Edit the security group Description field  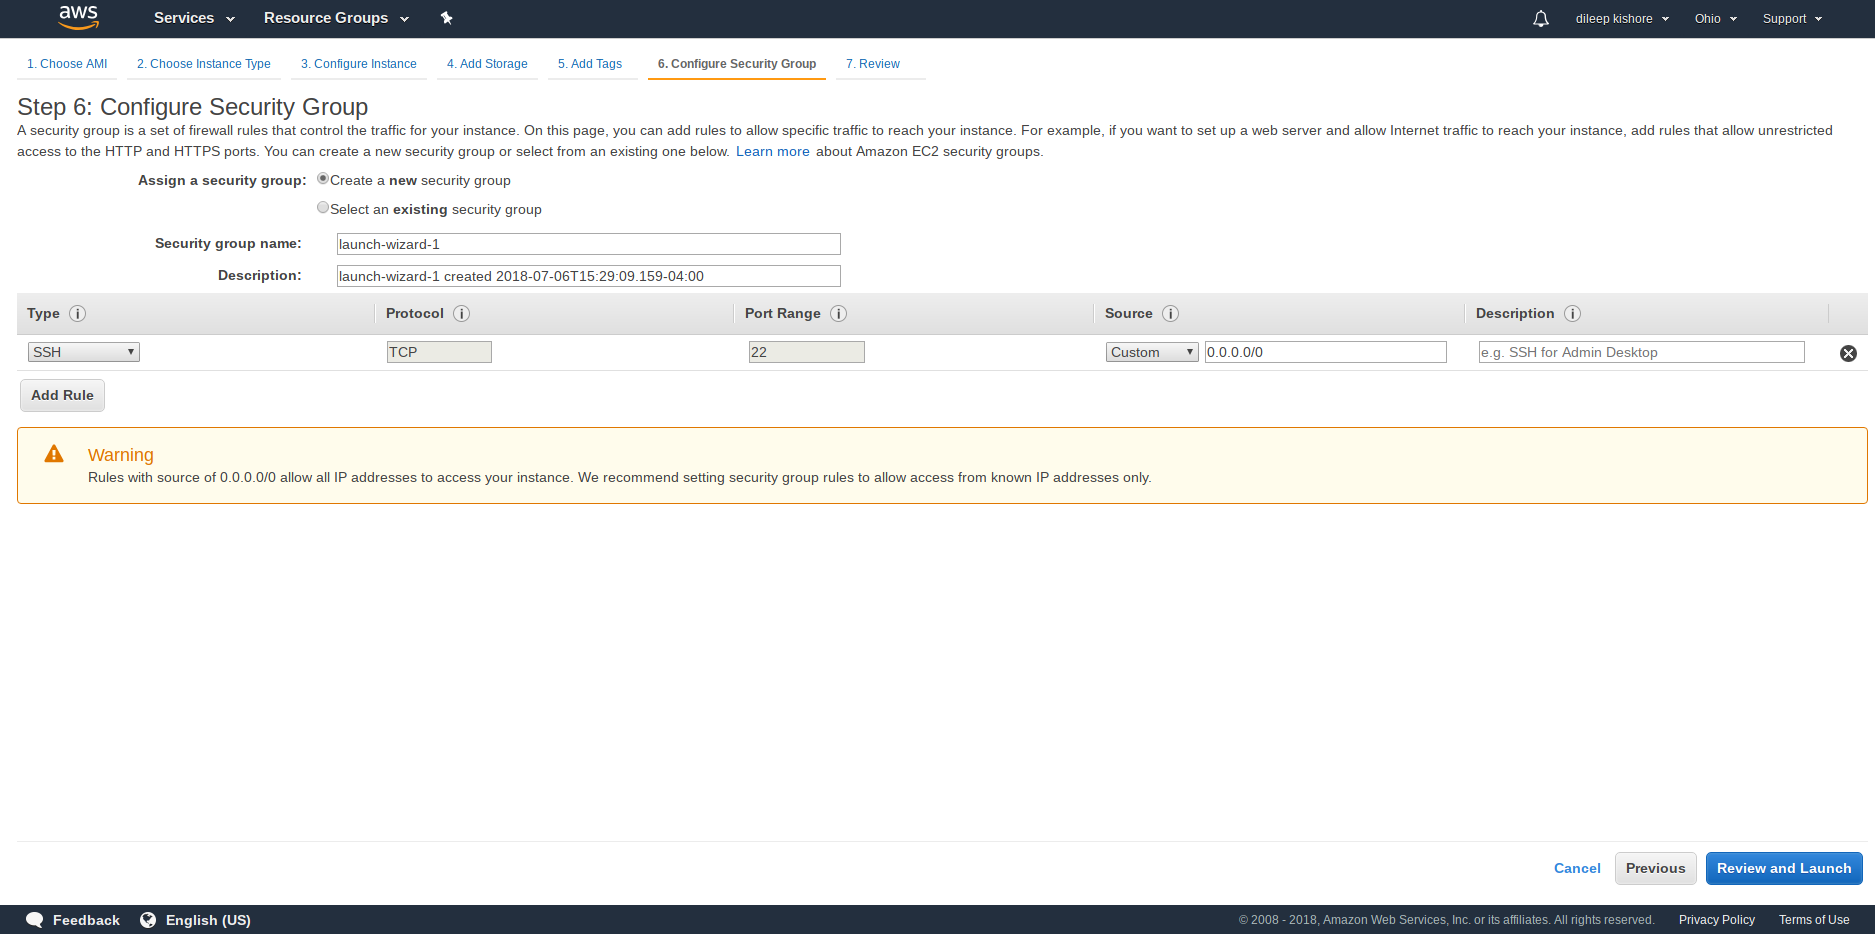tap(588, 276)
